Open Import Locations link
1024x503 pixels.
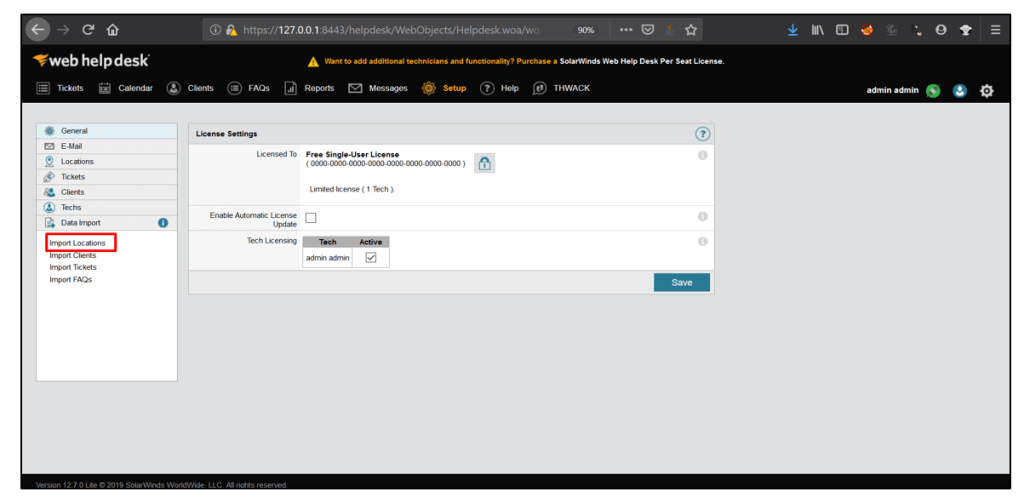tap(77, 243)
